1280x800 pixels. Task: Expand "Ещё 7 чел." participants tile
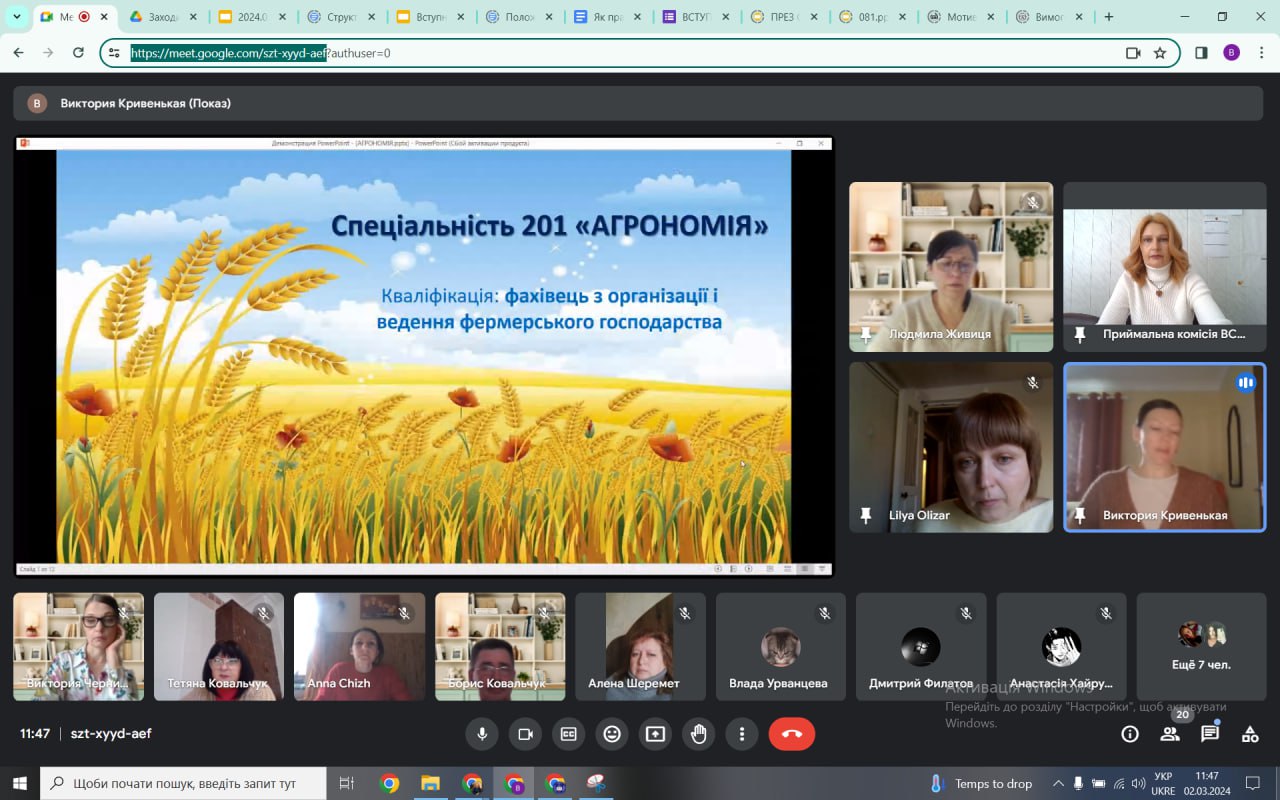click(1201, 646)
